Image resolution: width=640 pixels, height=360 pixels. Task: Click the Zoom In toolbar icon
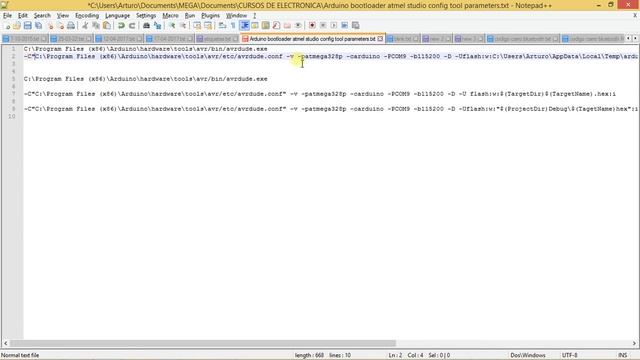(172, 26)
